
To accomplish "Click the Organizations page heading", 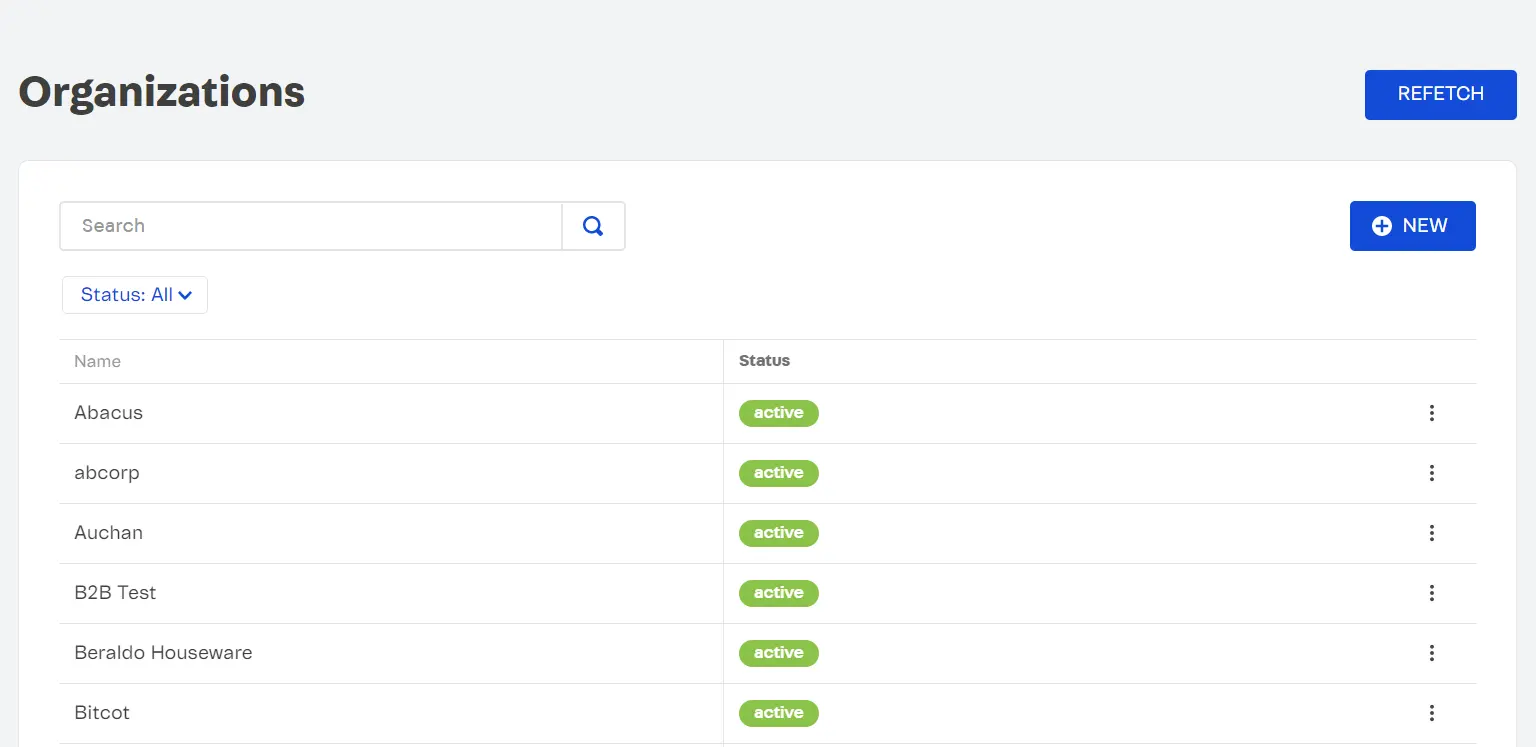I will (x=161, y=92).
